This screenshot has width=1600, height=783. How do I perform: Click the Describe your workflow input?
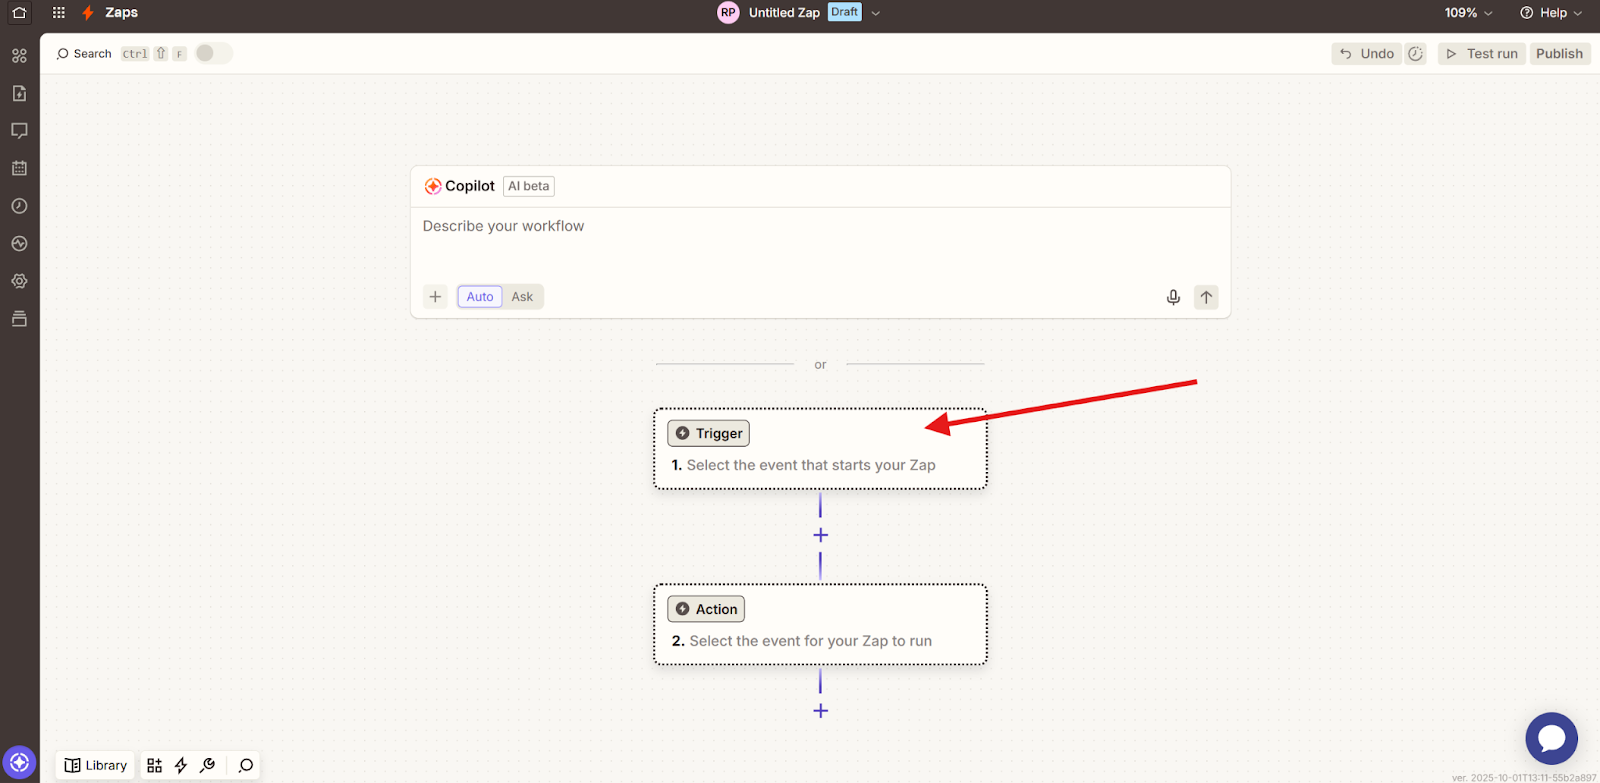tap(820, 242)
